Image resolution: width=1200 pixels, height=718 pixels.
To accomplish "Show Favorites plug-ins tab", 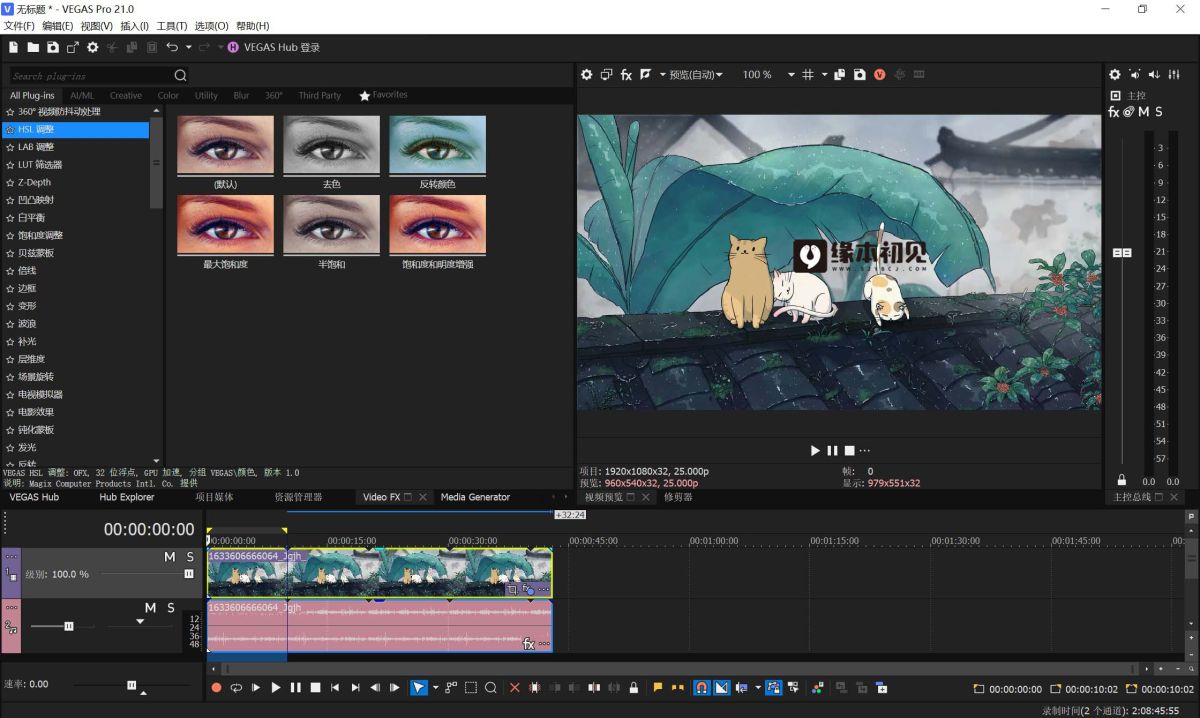I will (x=383, y=95).
